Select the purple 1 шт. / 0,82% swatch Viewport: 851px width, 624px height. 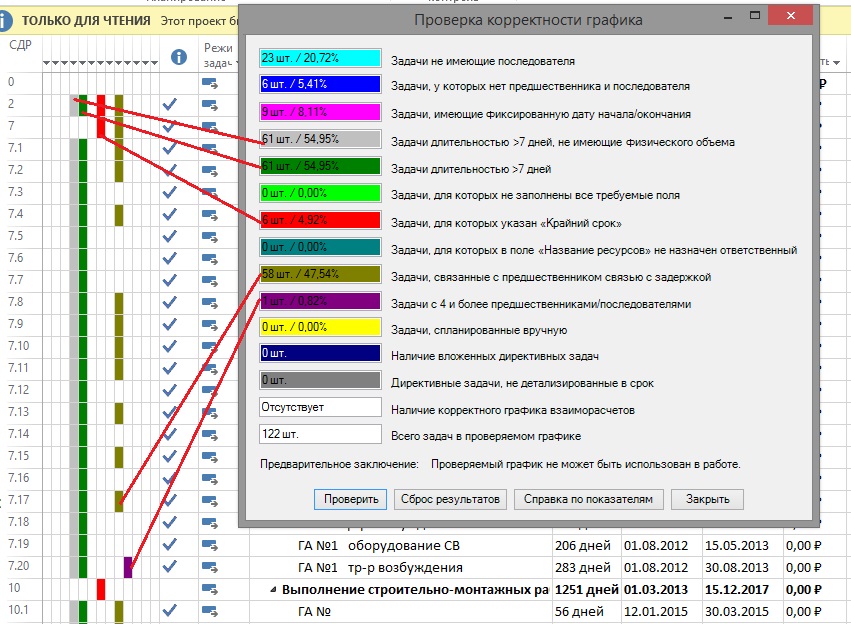[320, 301]
